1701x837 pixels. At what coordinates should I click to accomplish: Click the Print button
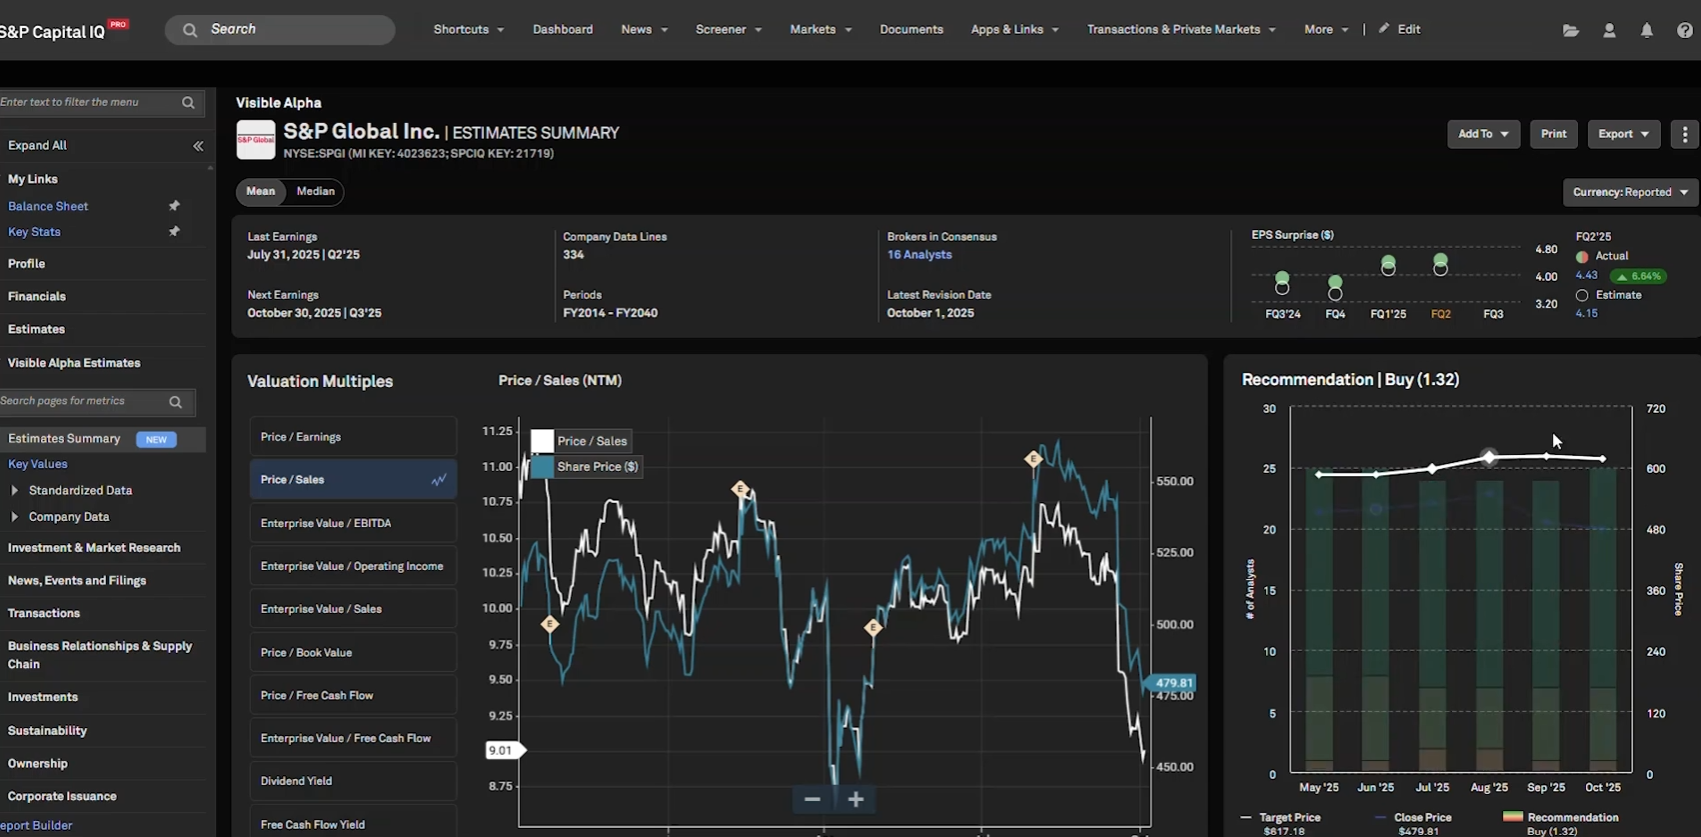coord(1554,134)
